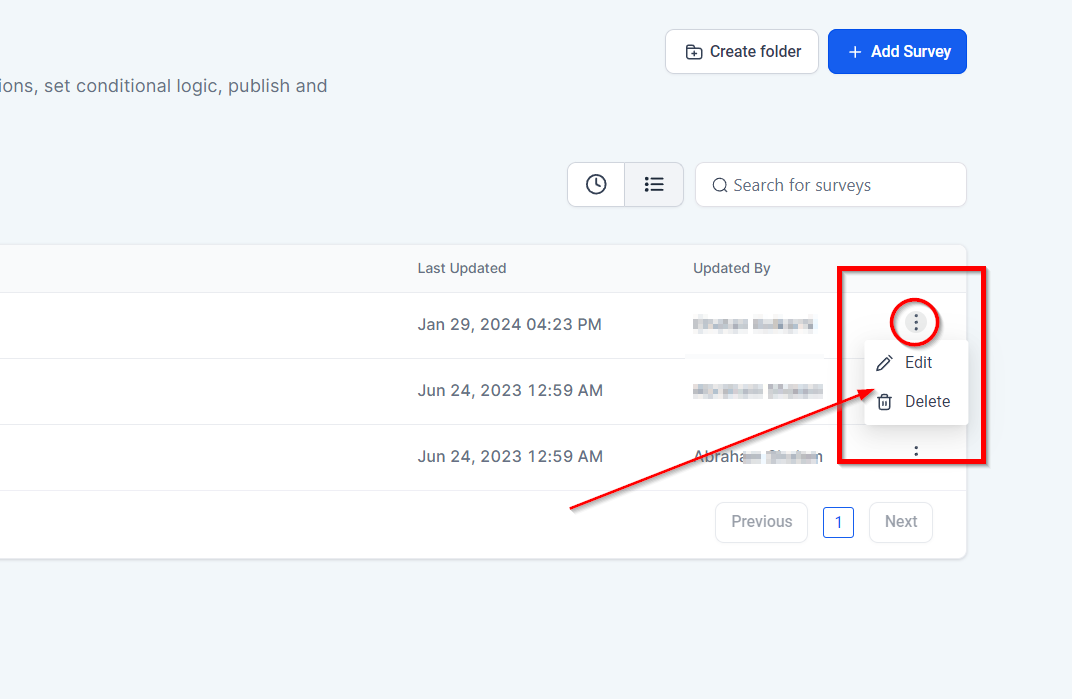Choose Delete from the row menu
The image size is (1072, 699).
(927, 402)
